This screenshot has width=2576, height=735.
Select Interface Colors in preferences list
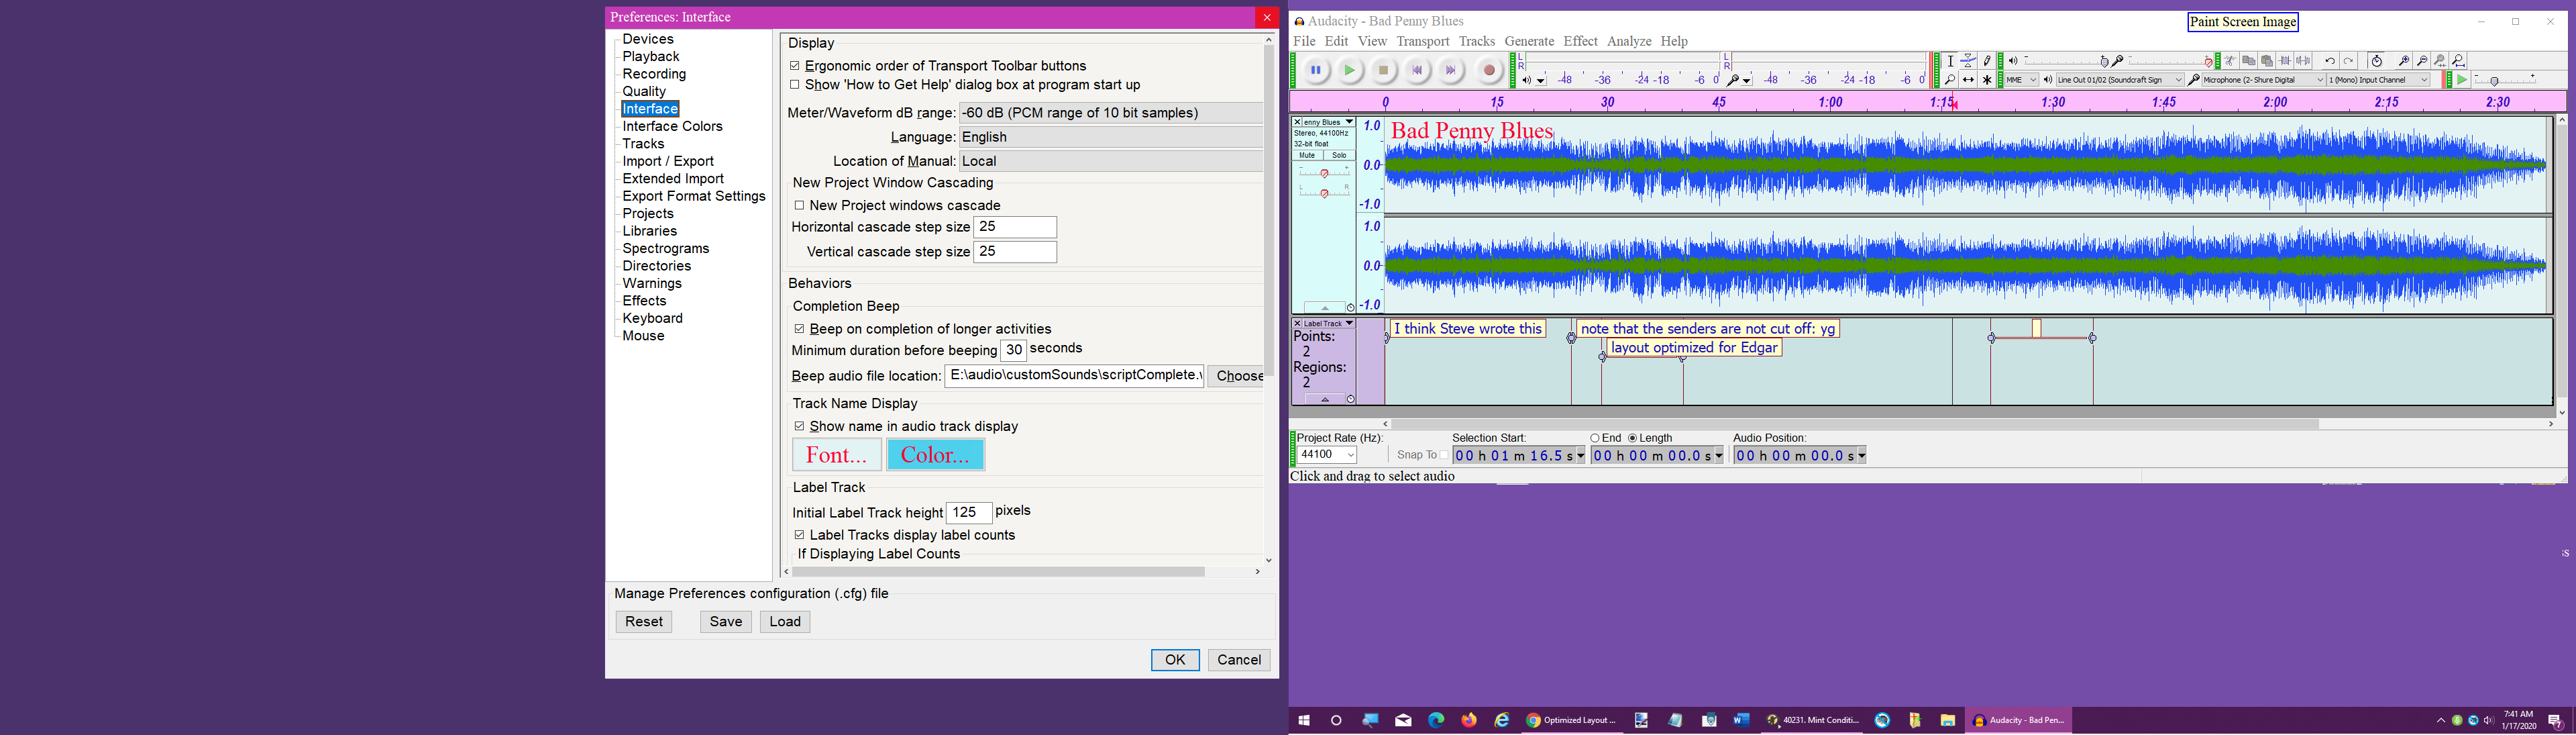pyautogui.click(x=673, y=126)
